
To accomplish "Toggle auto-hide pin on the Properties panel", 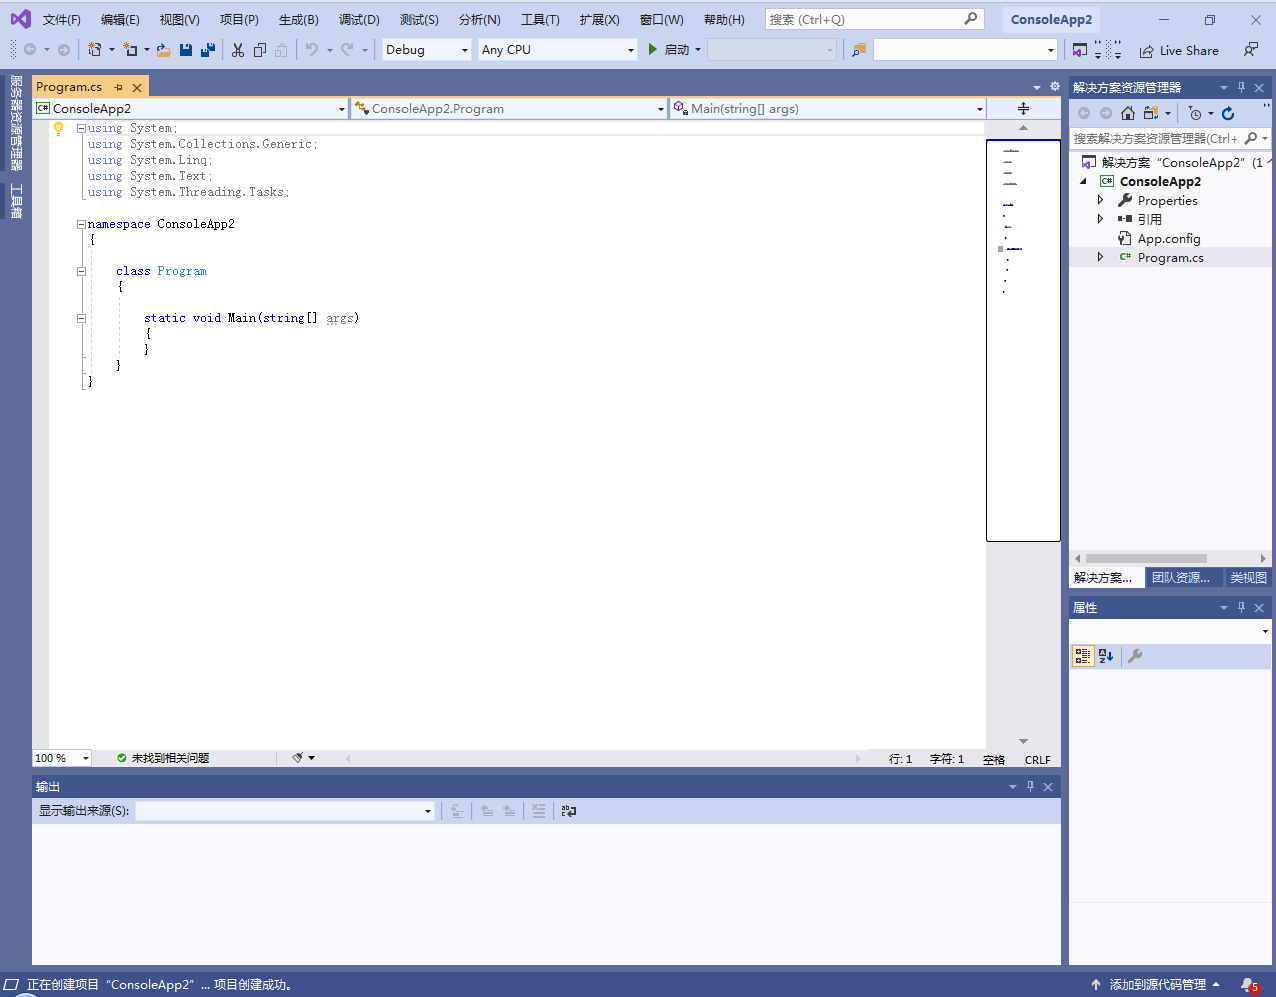I will (1241, 607).
